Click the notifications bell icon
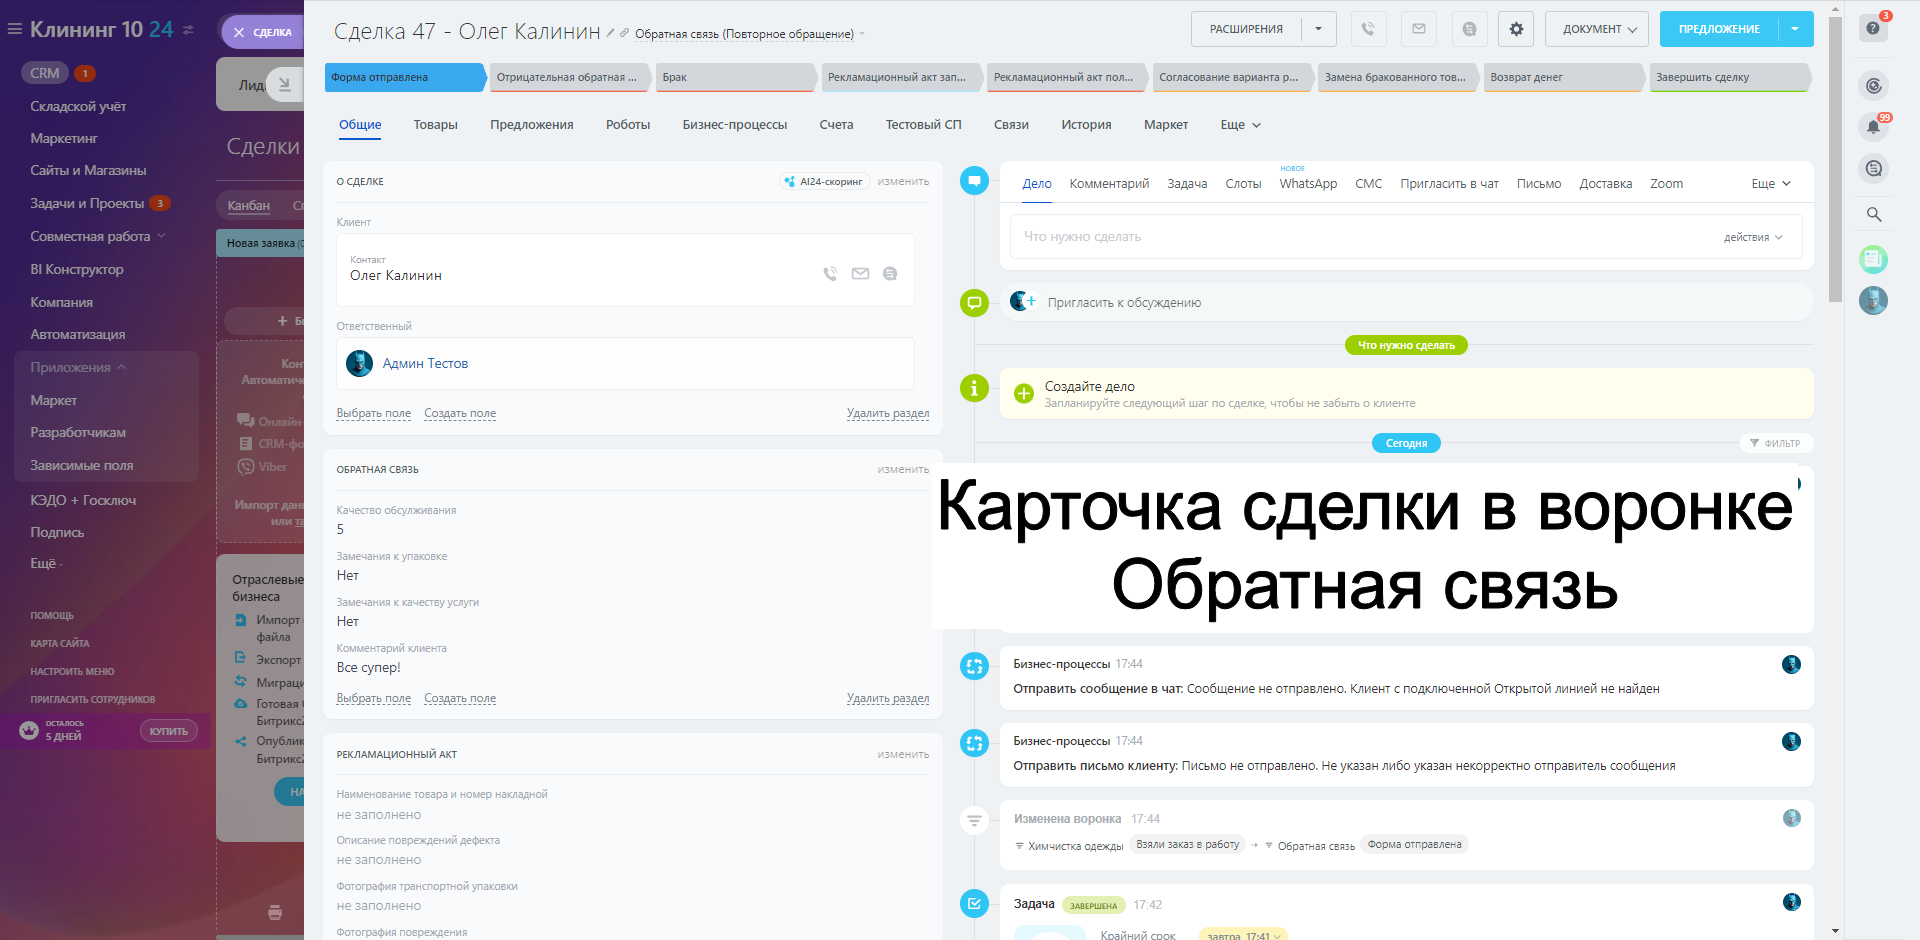 [1873, 127]
